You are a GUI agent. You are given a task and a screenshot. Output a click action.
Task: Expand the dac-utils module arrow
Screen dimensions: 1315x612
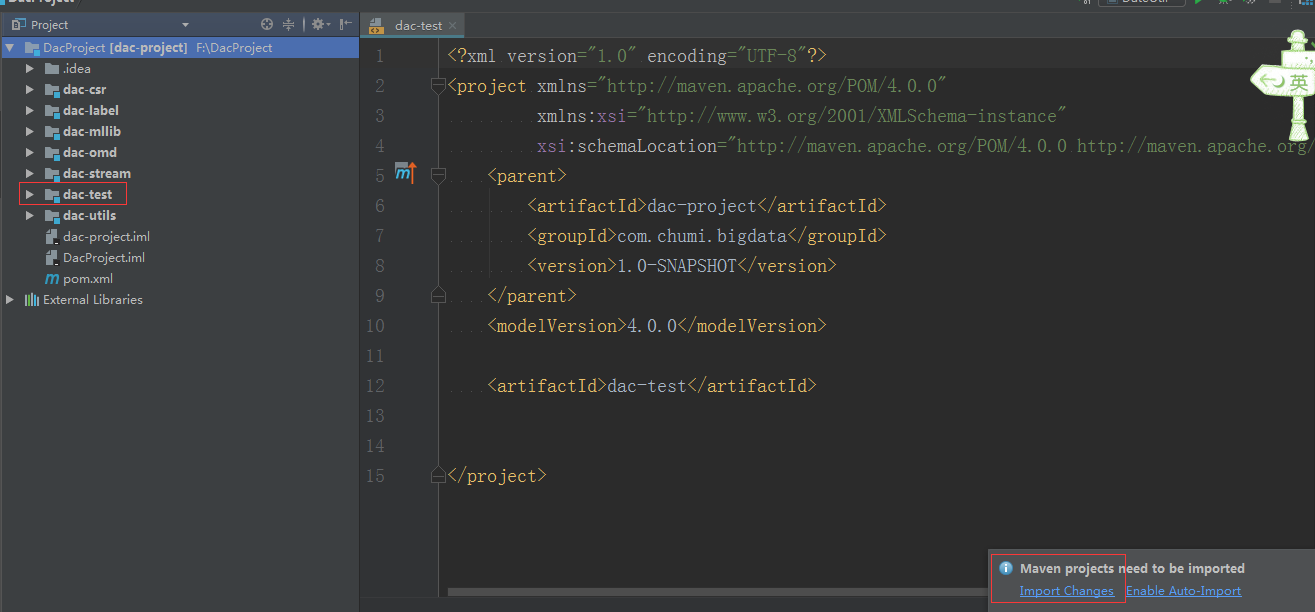pos(30,216)
